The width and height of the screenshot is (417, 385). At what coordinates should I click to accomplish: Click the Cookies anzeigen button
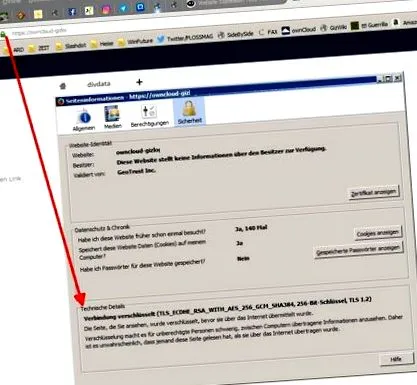[x=378, y=233]
